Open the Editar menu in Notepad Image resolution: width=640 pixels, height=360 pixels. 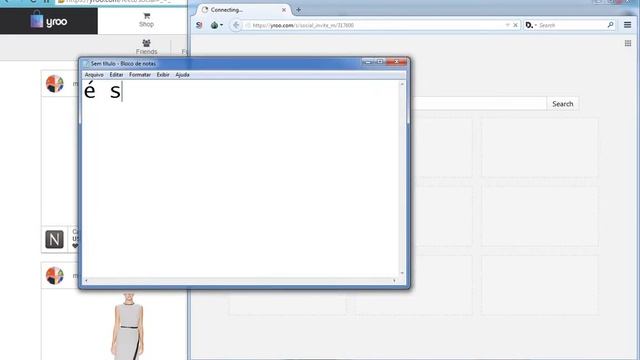(116, 75)
